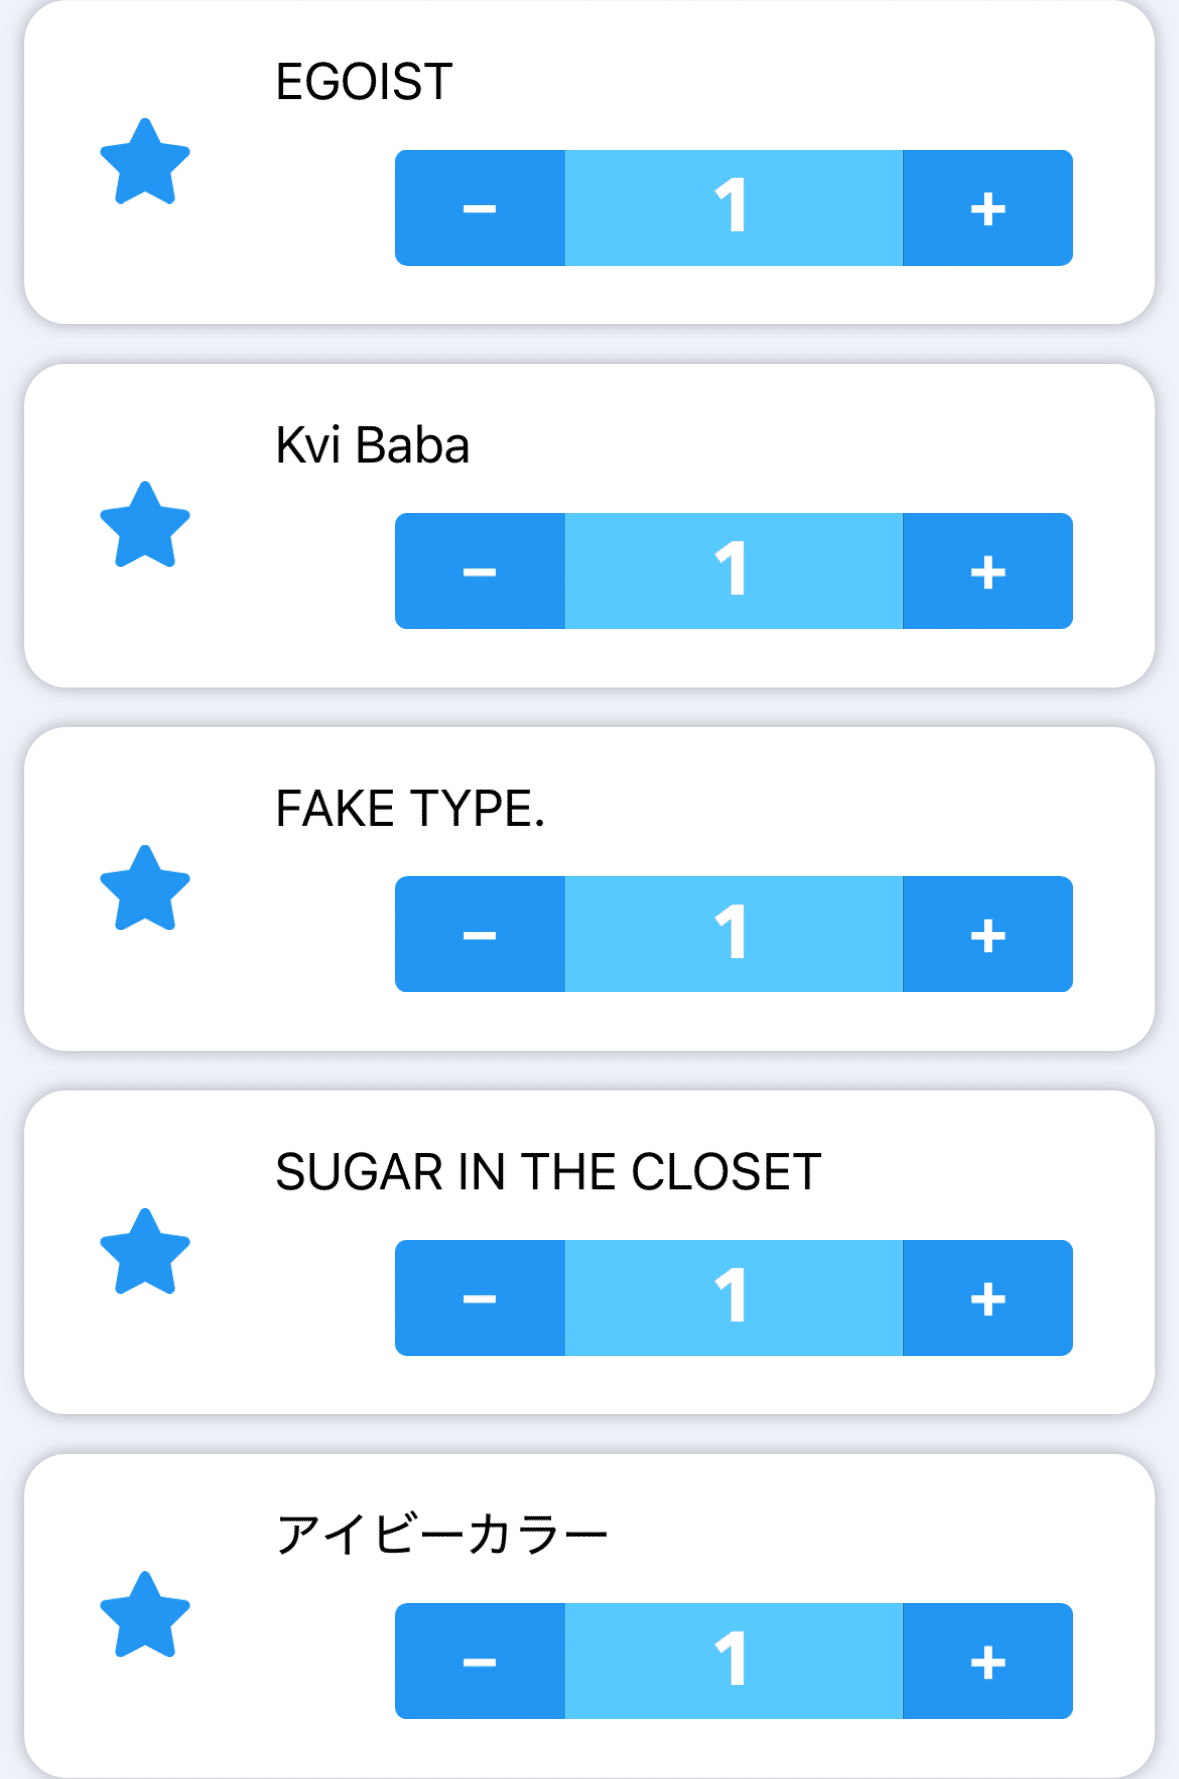The width and height of the screenshot is (1179, 1779).
Task: Decrement the アイビーカラー counter
Action: [x=480, y=1661]
